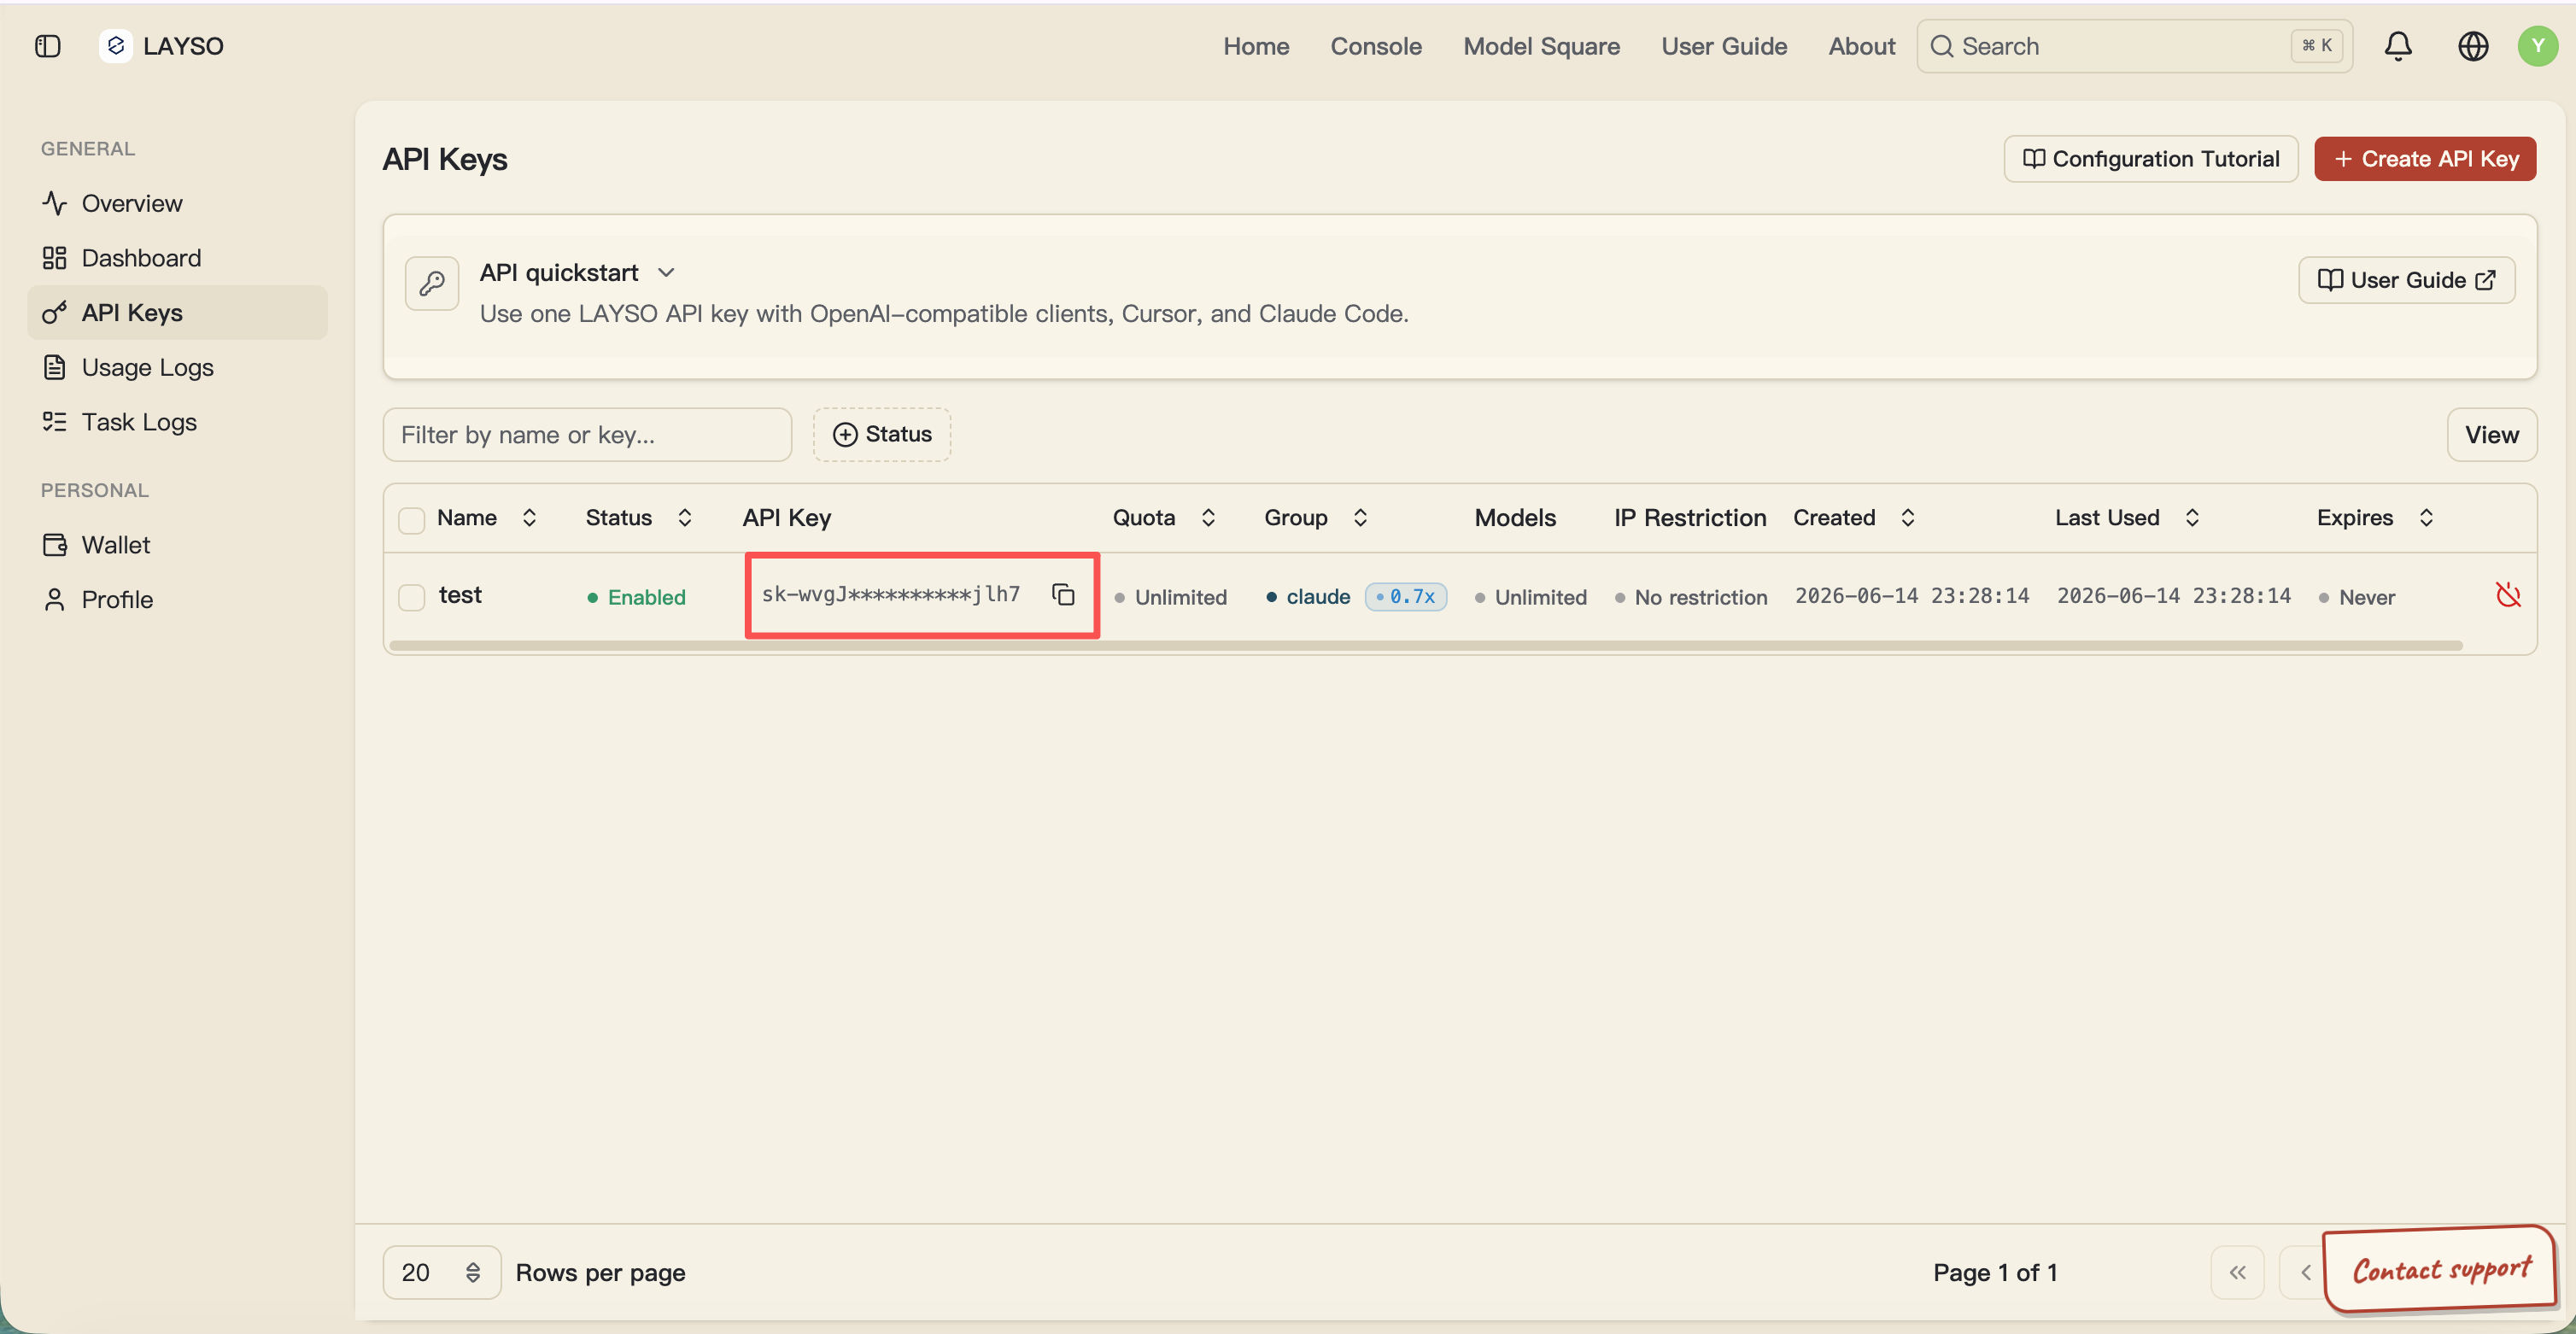Tick the checkbox for the test row
This screenshot has height=1334, width=2576.
411,597
